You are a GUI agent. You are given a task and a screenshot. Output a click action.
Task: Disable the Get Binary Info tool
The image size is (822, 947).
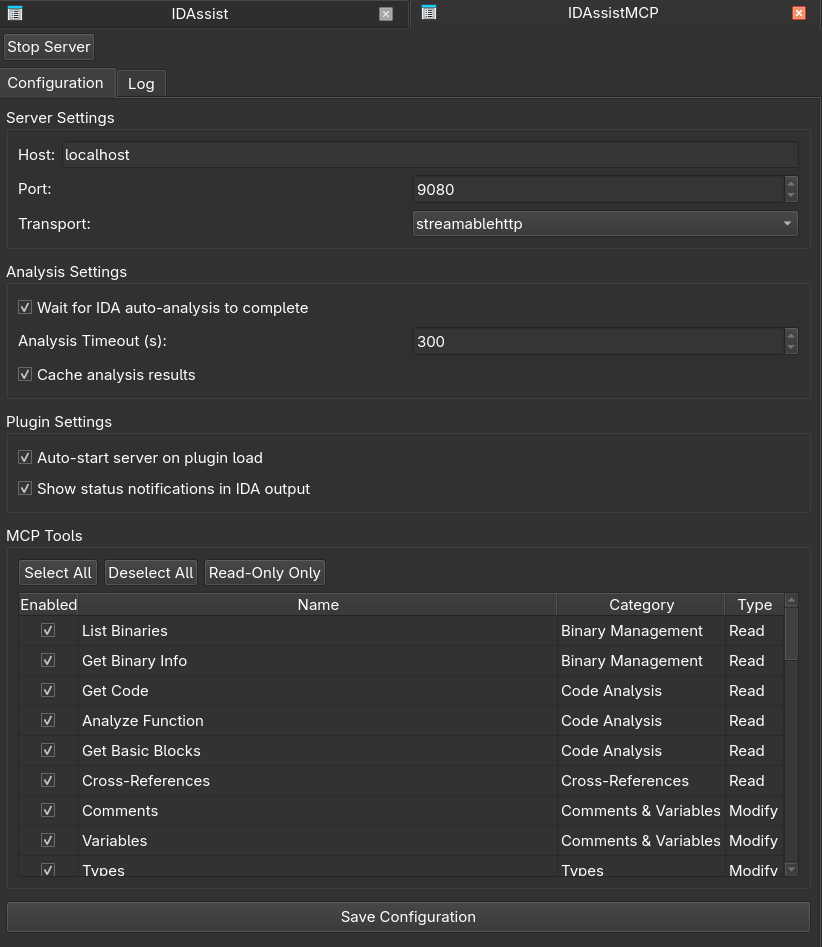(47, 660)
